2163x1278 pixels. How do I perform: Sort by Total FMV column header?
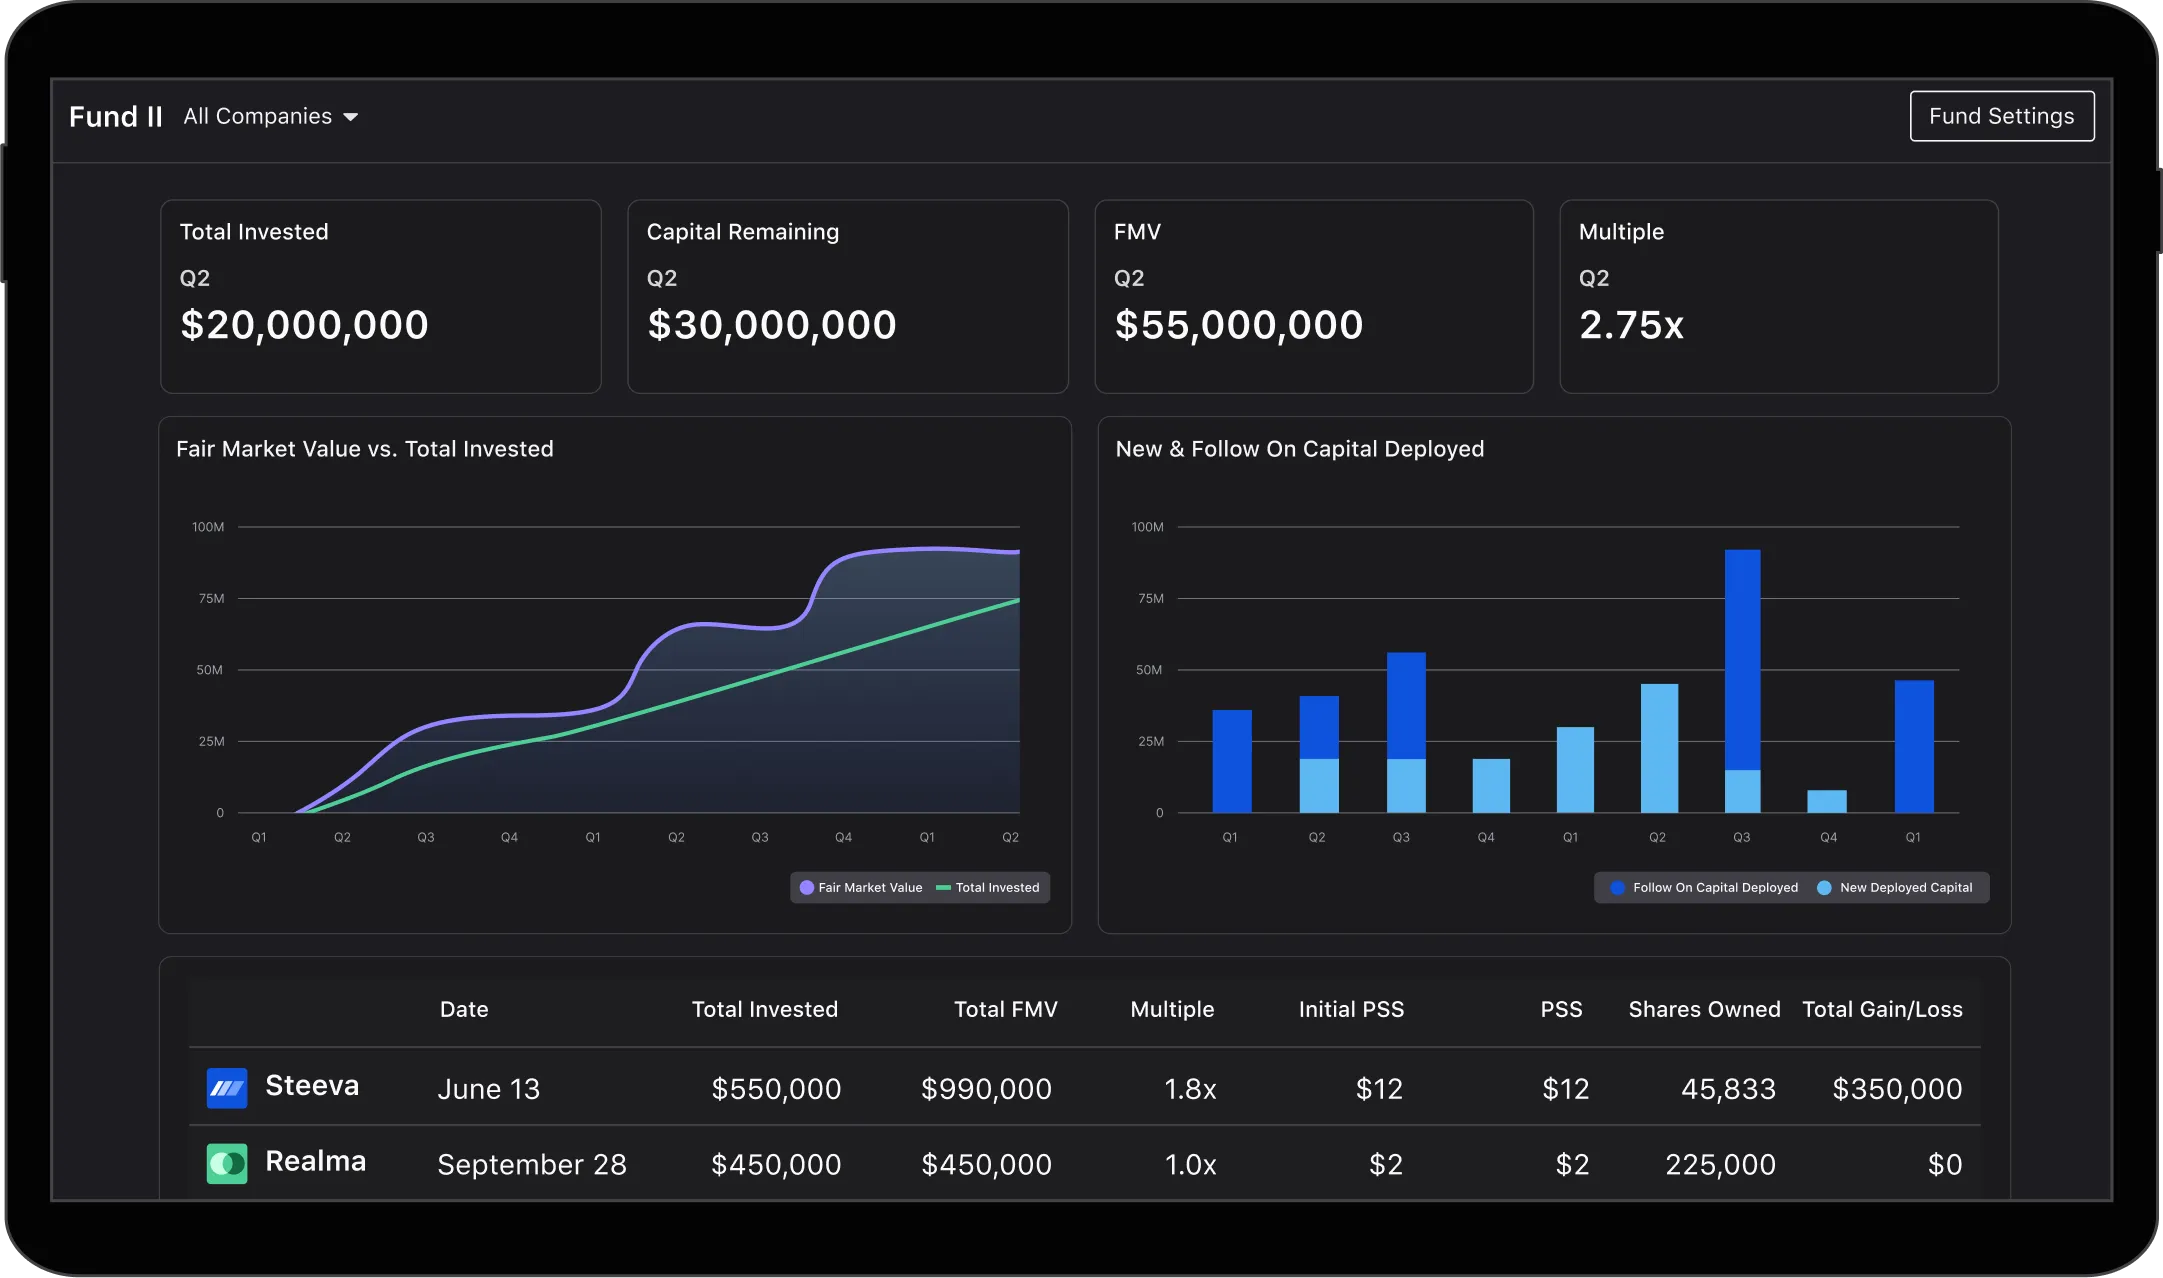[1005, 1010]
